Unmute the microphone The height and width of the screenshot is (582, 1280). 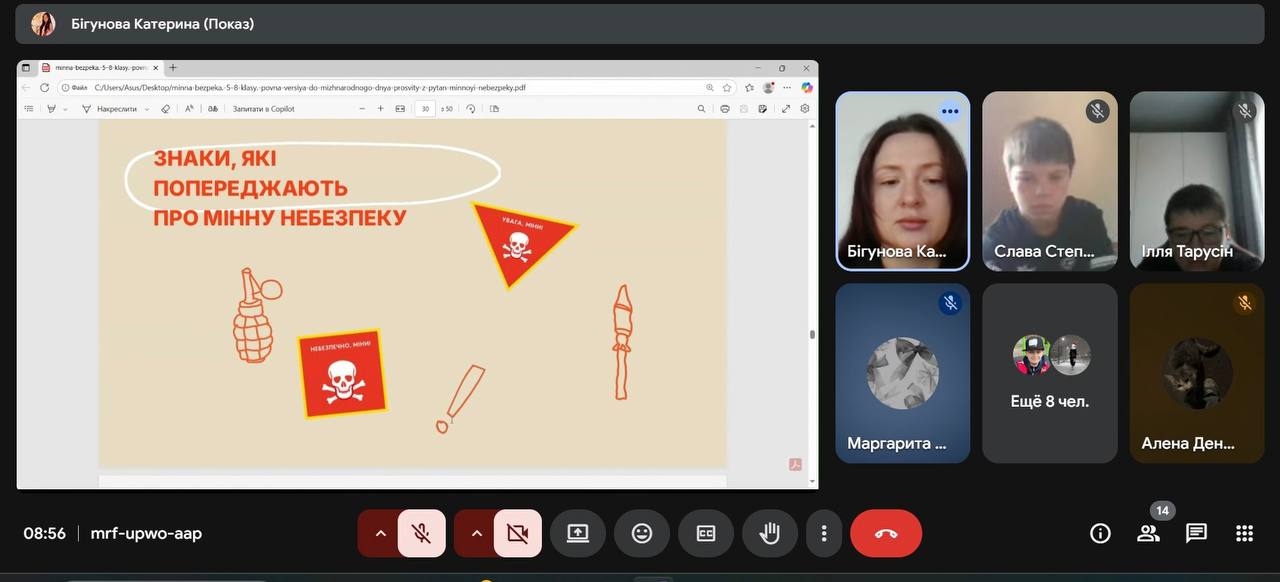click(x=421, y=533)
